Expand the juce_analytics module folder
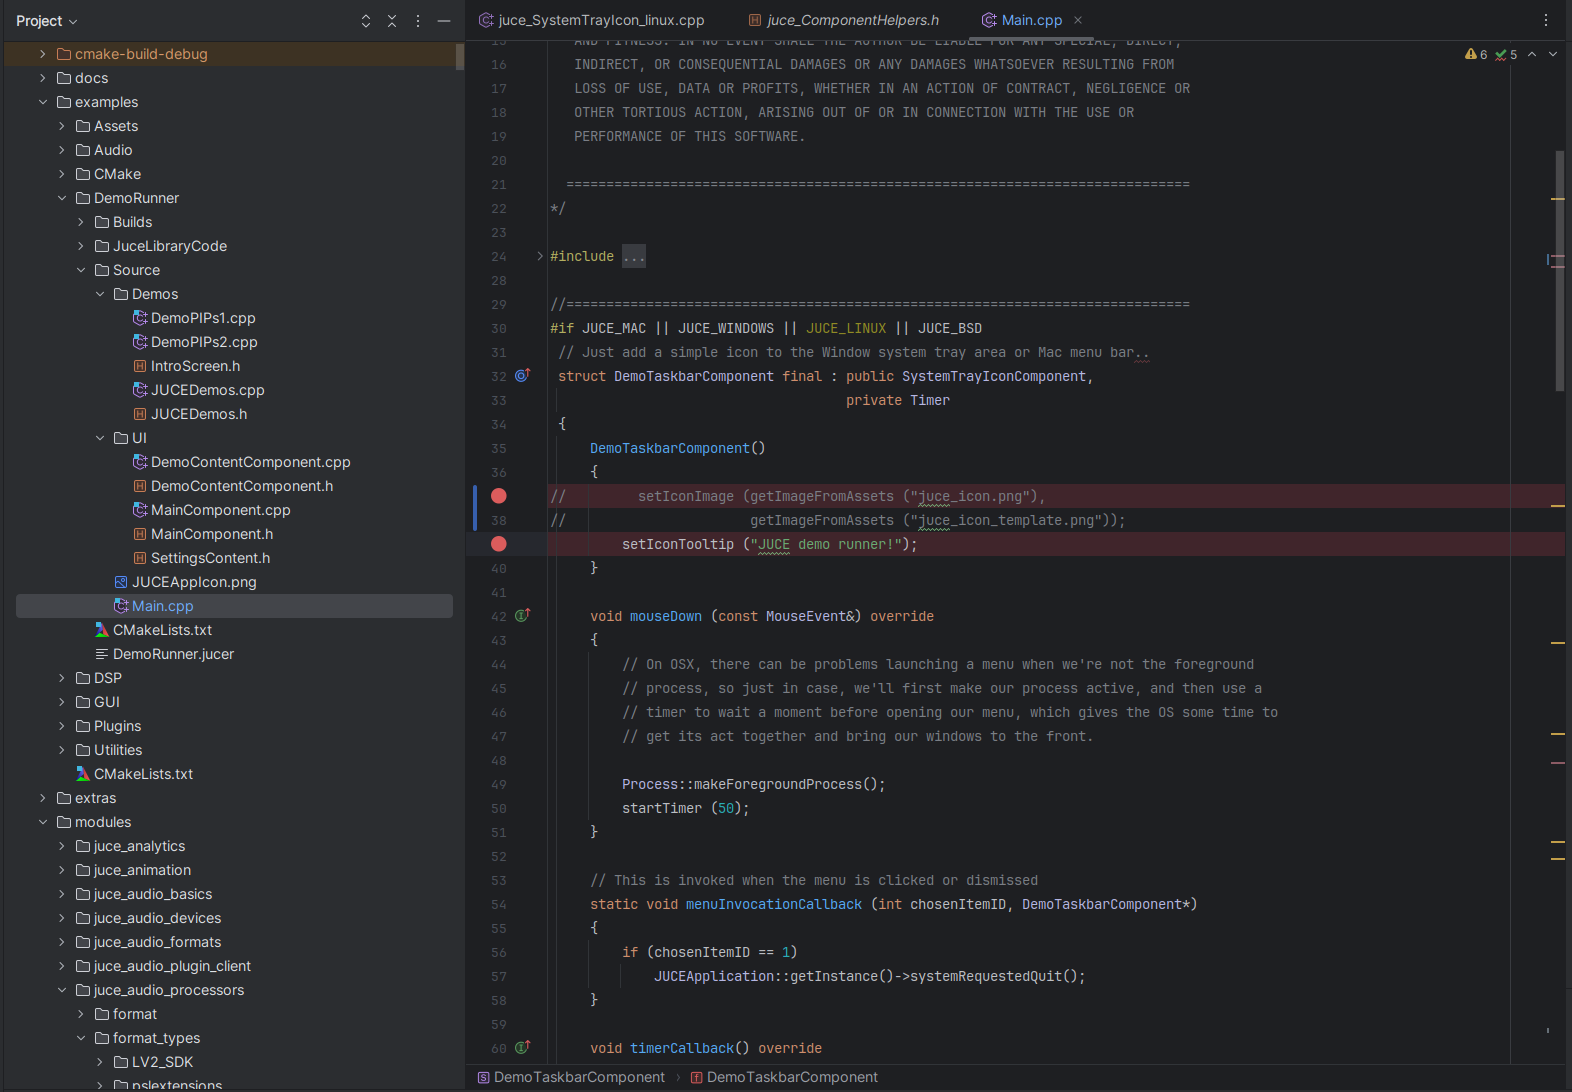The height and width of the screenshot is (1092, 1572). pos(62,846)
